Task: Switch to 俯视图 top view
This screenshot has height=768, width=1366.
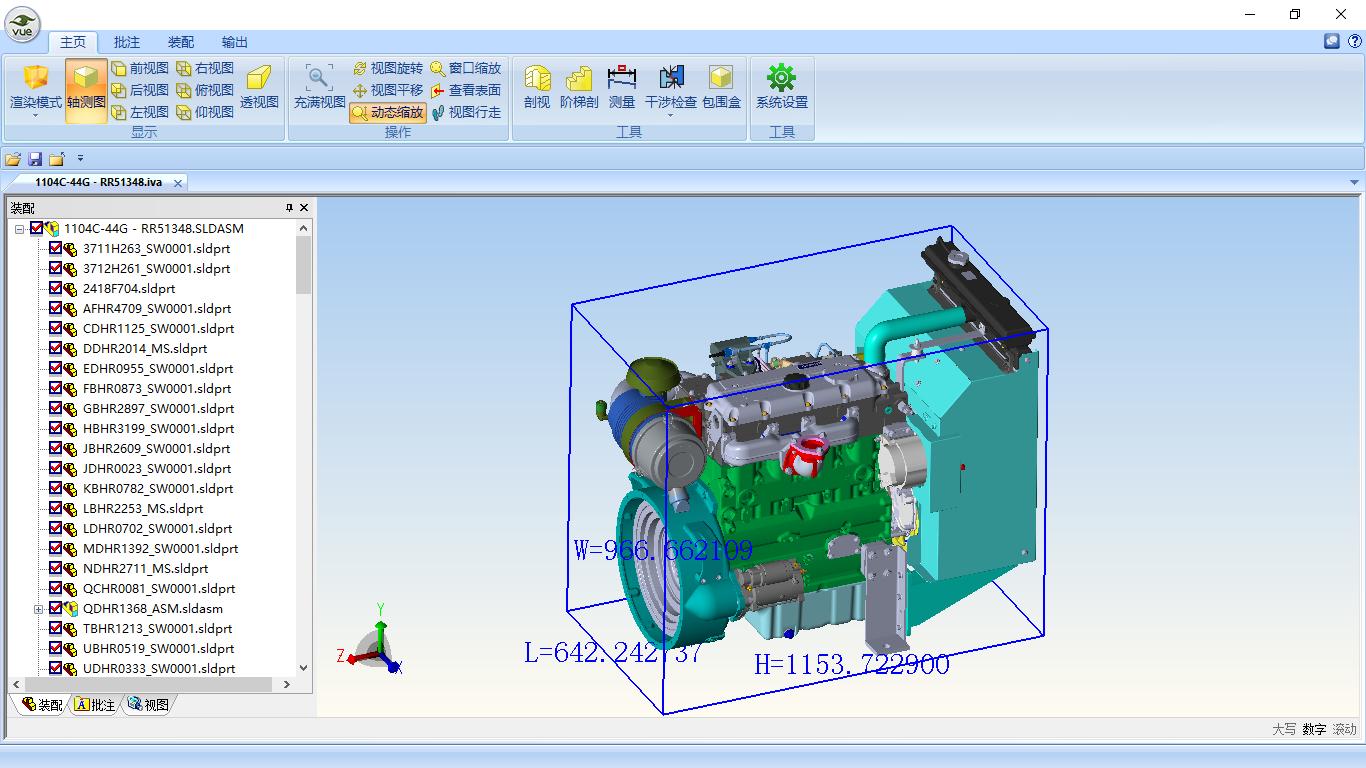Action: pyautogui.click(x=205, y=90)
